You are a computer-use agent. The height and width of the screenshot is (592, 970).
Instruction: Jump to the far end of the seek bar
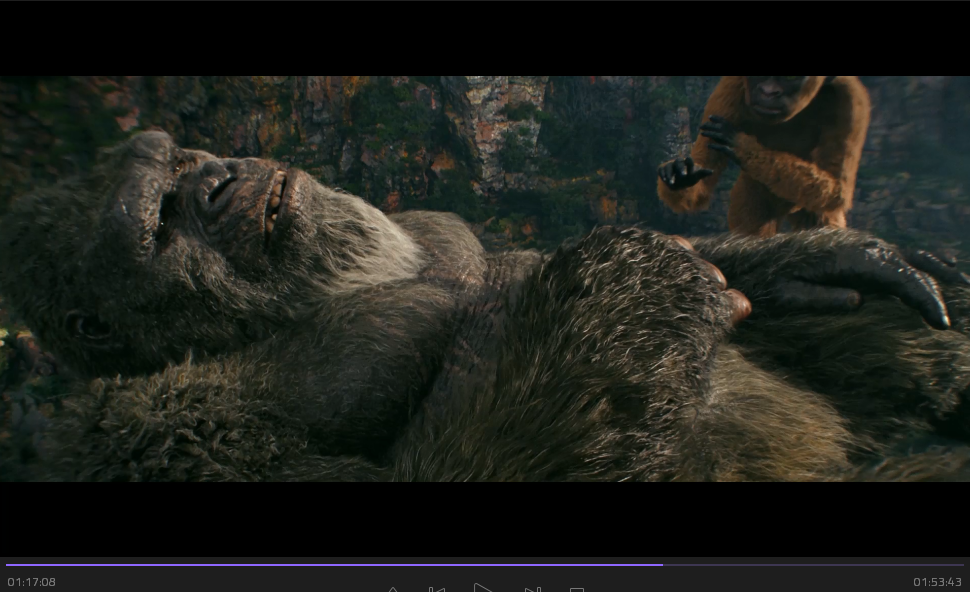[x=962, y=565]
